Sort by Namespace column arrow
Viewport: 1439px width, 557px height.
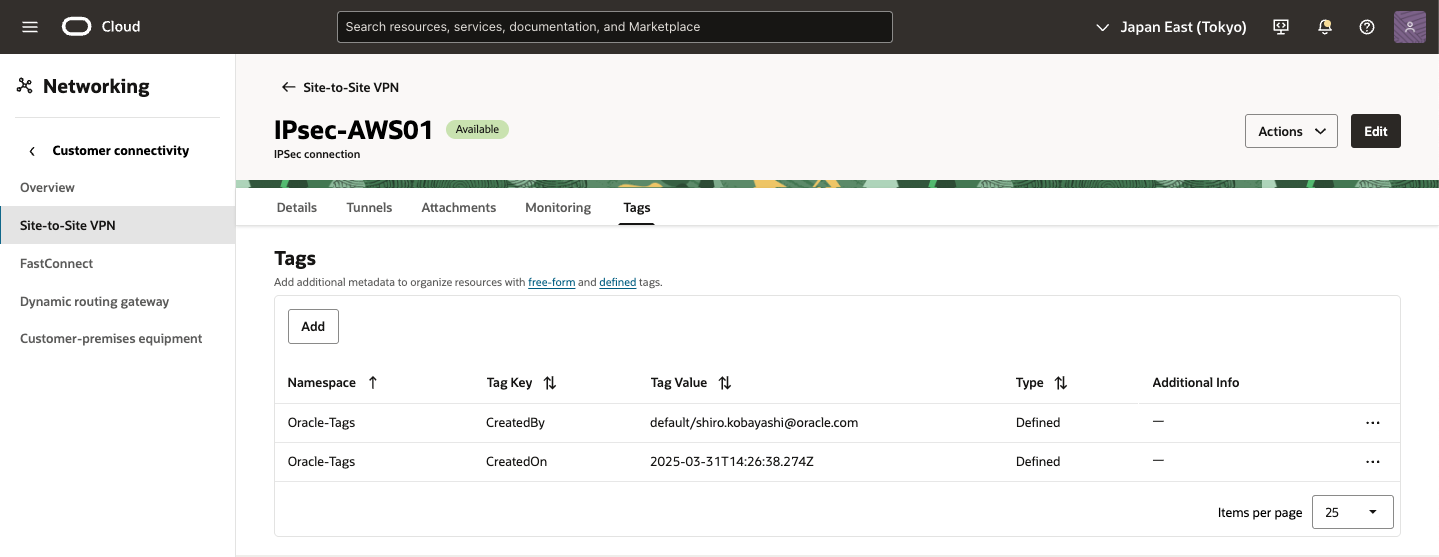coord(373,382)
